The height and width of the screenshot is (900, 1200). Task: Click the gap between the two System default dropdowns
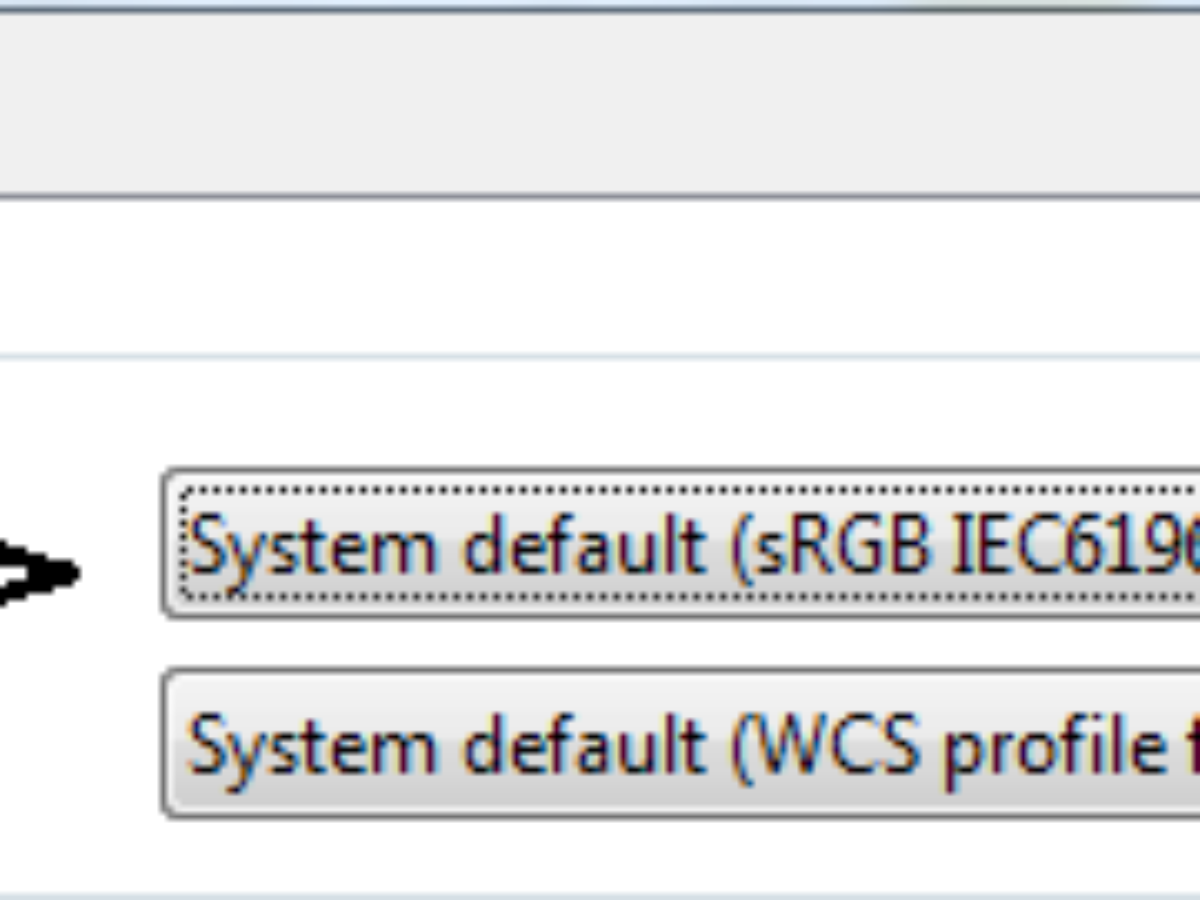pyautogui.click(x=681, y=644)
